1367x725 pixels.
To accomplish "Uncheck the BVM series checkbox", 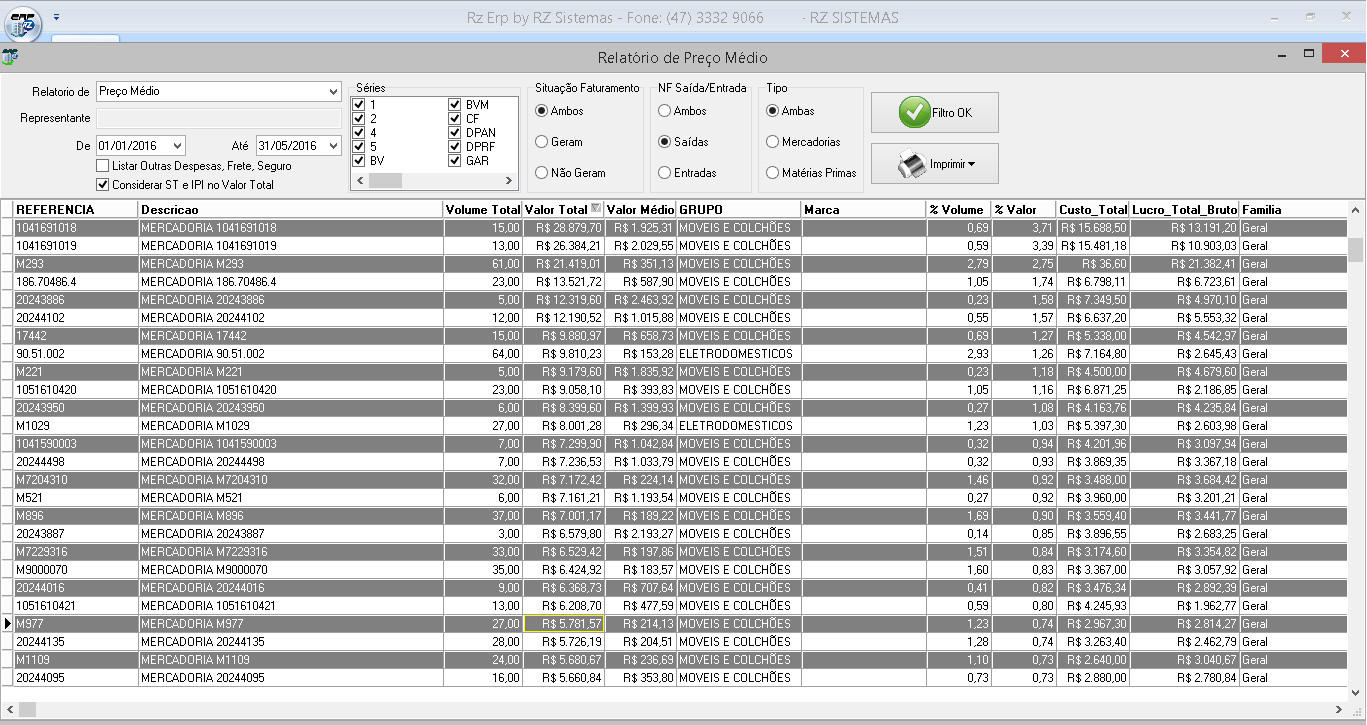I will (455, 105).
